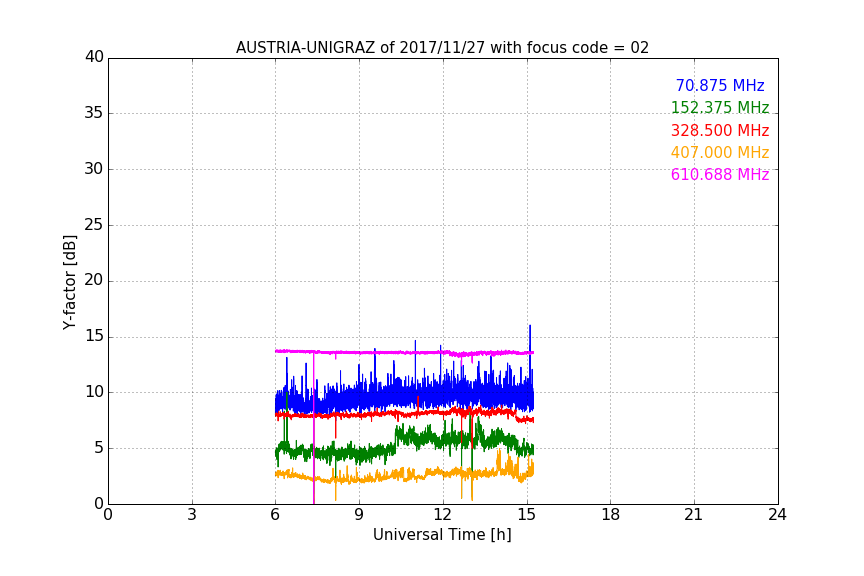The height and width of the screenshot is (576, 864).
Task: Click x-axis tick label 18
Action: click(611, 515)
